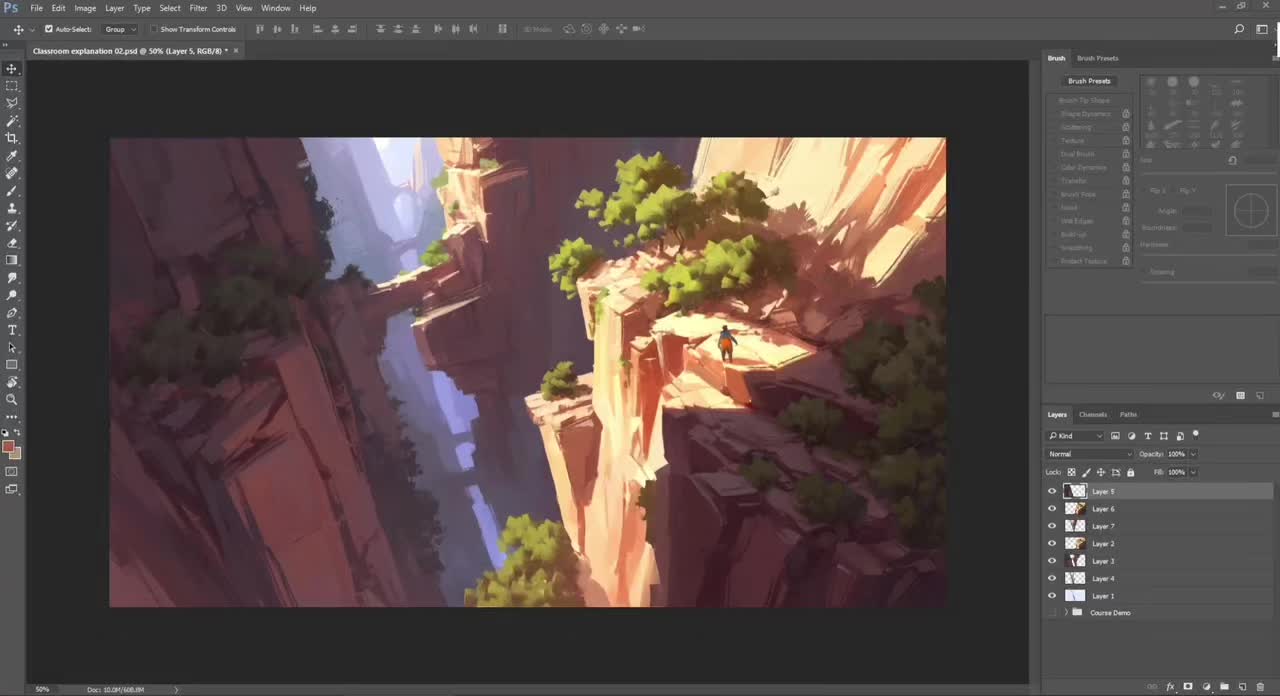
Task: Open the Filter menu
Action: pos(198,8)
